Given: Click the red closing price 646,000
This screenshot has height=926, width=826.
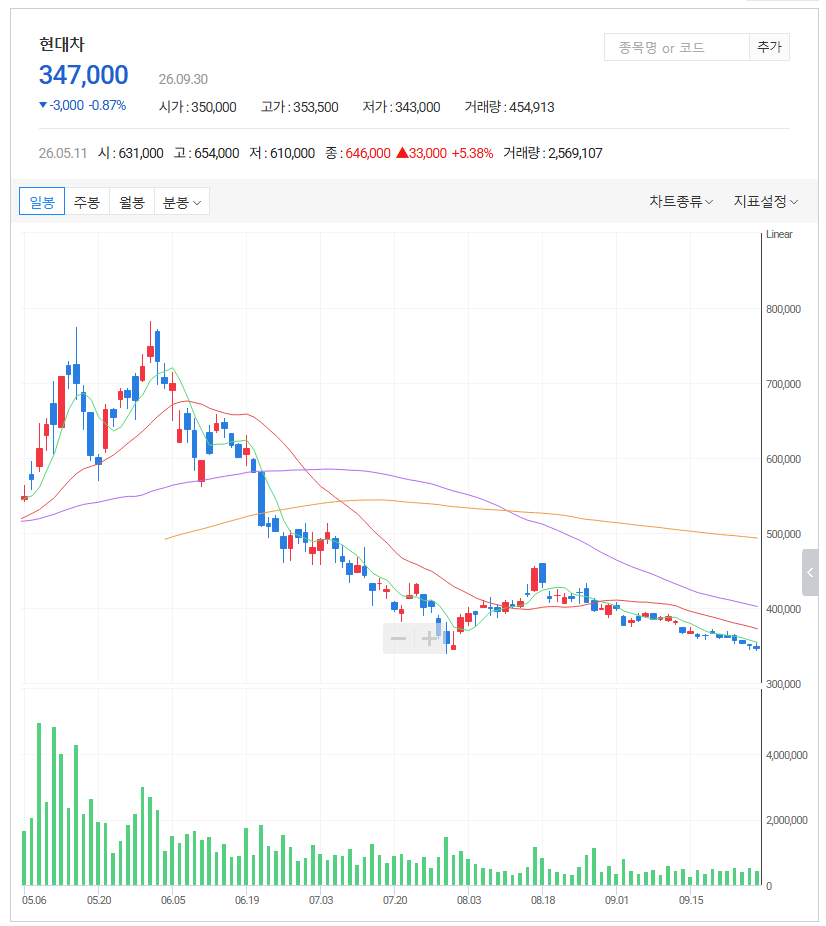Looking at the screenshot, I should [x=368, y=154].
